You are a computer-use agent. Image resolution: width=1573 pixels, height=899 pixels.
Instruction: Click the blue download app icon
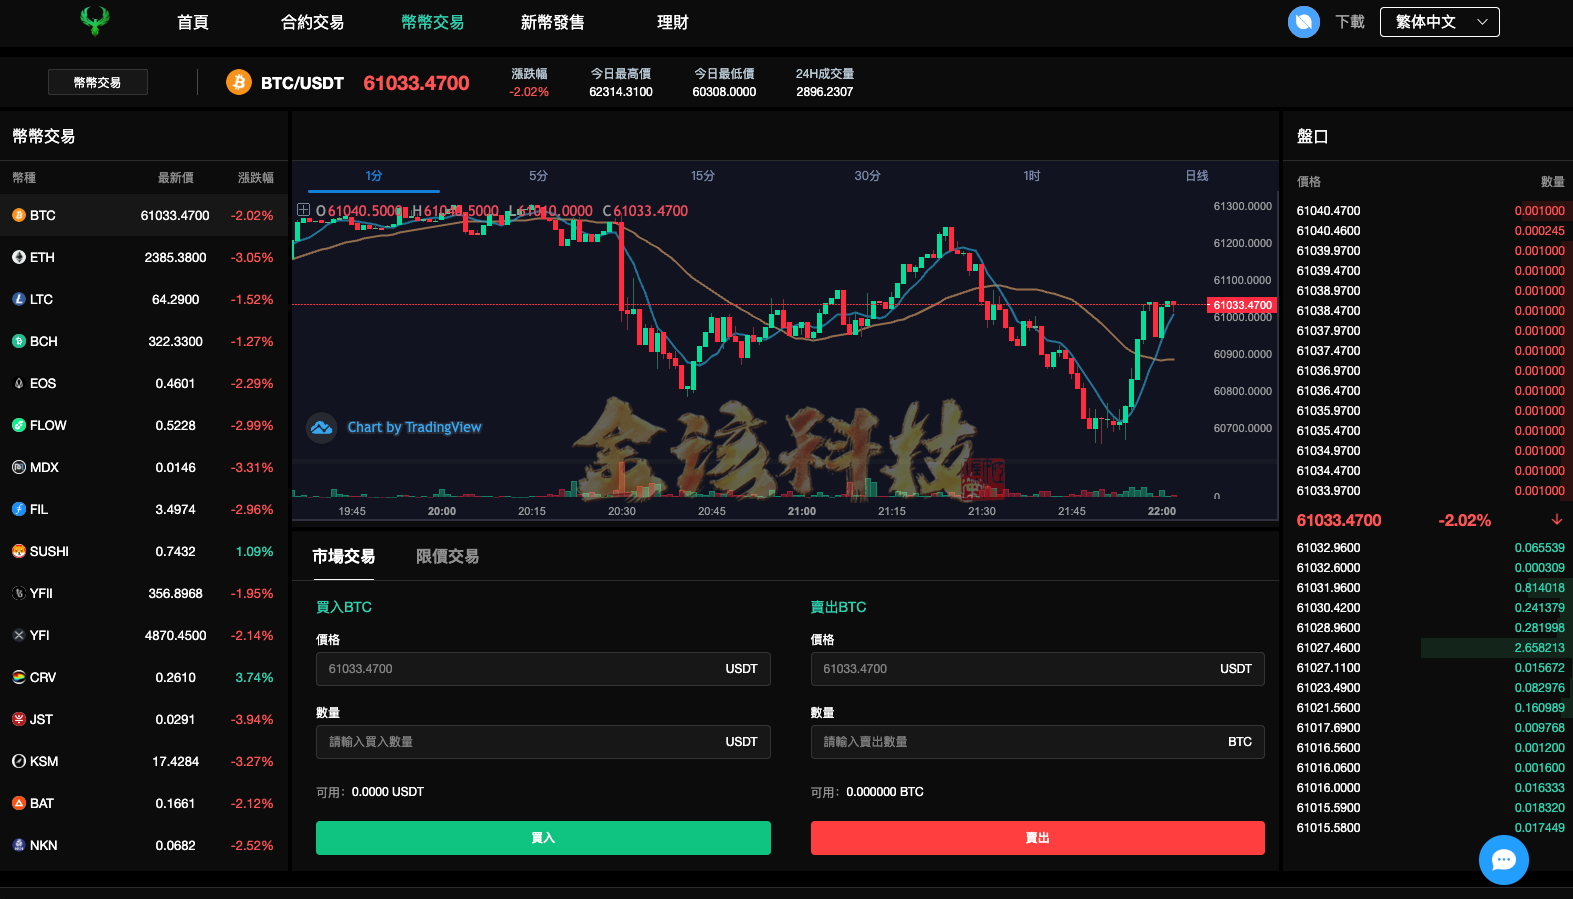click(x=1303, y=21)
